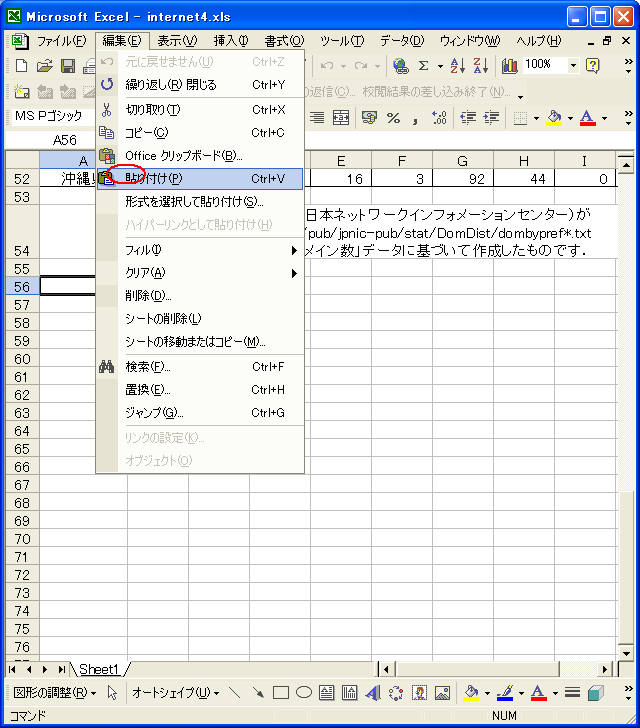Viewport: 640px width, 728px height.
Task: Select the Rectangle drawing tool
Action: [x=281, y=693]
